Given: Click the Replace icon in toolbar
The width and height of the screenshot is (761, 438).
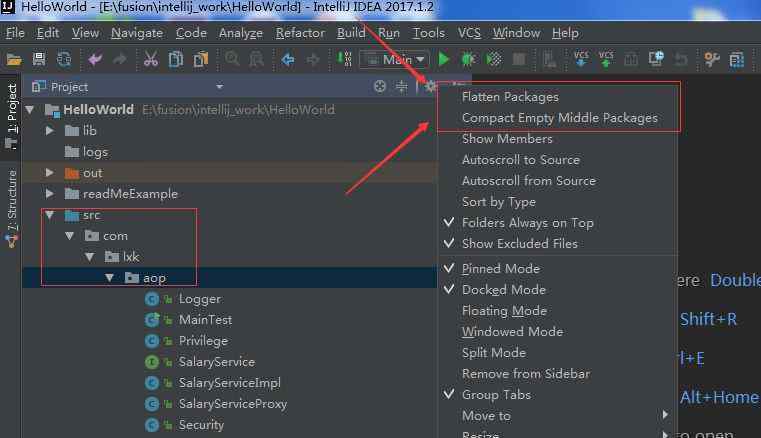Looking at the screenshot, I should tap(256, 60).
